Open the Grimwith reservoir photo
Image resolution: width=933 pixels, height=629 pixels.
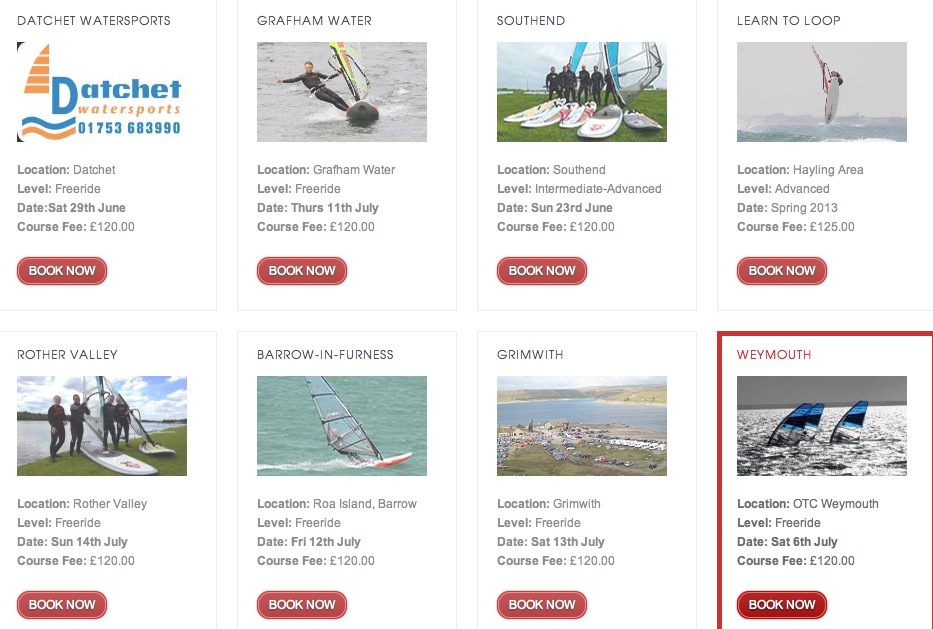581,425
